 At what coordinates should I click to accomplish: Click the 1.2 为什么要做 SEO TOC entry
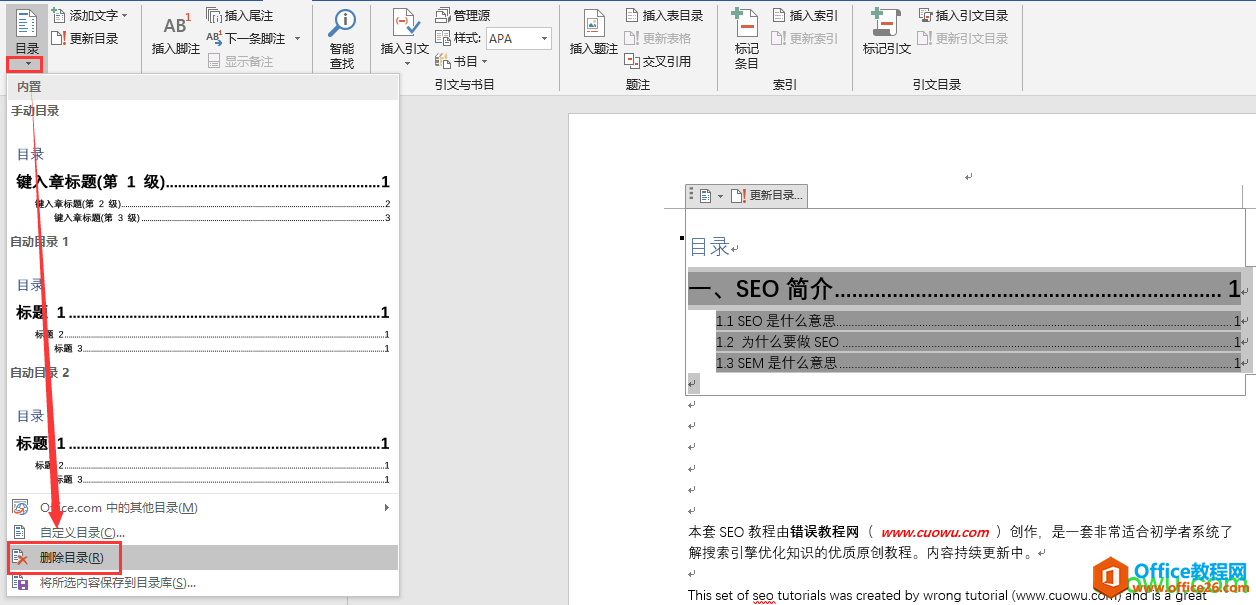click(x=978, y=342)
